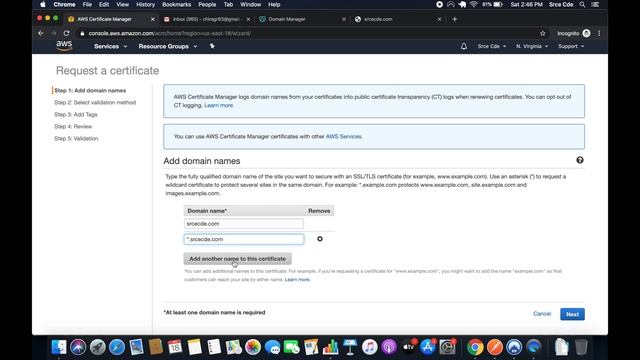Screen dimensions: 640x360
Task: Open the Support dropdown
Action: 571,47
